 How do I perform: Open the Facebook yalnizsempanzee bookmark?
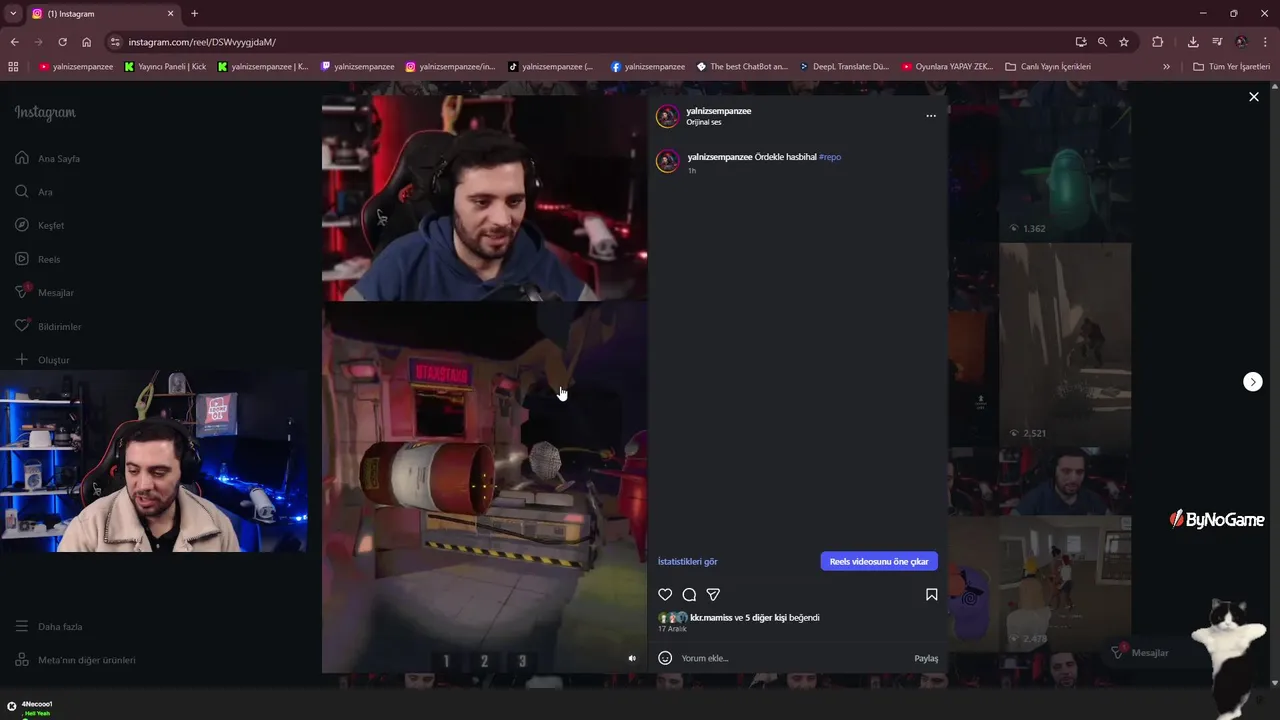[x=648, y=67]
